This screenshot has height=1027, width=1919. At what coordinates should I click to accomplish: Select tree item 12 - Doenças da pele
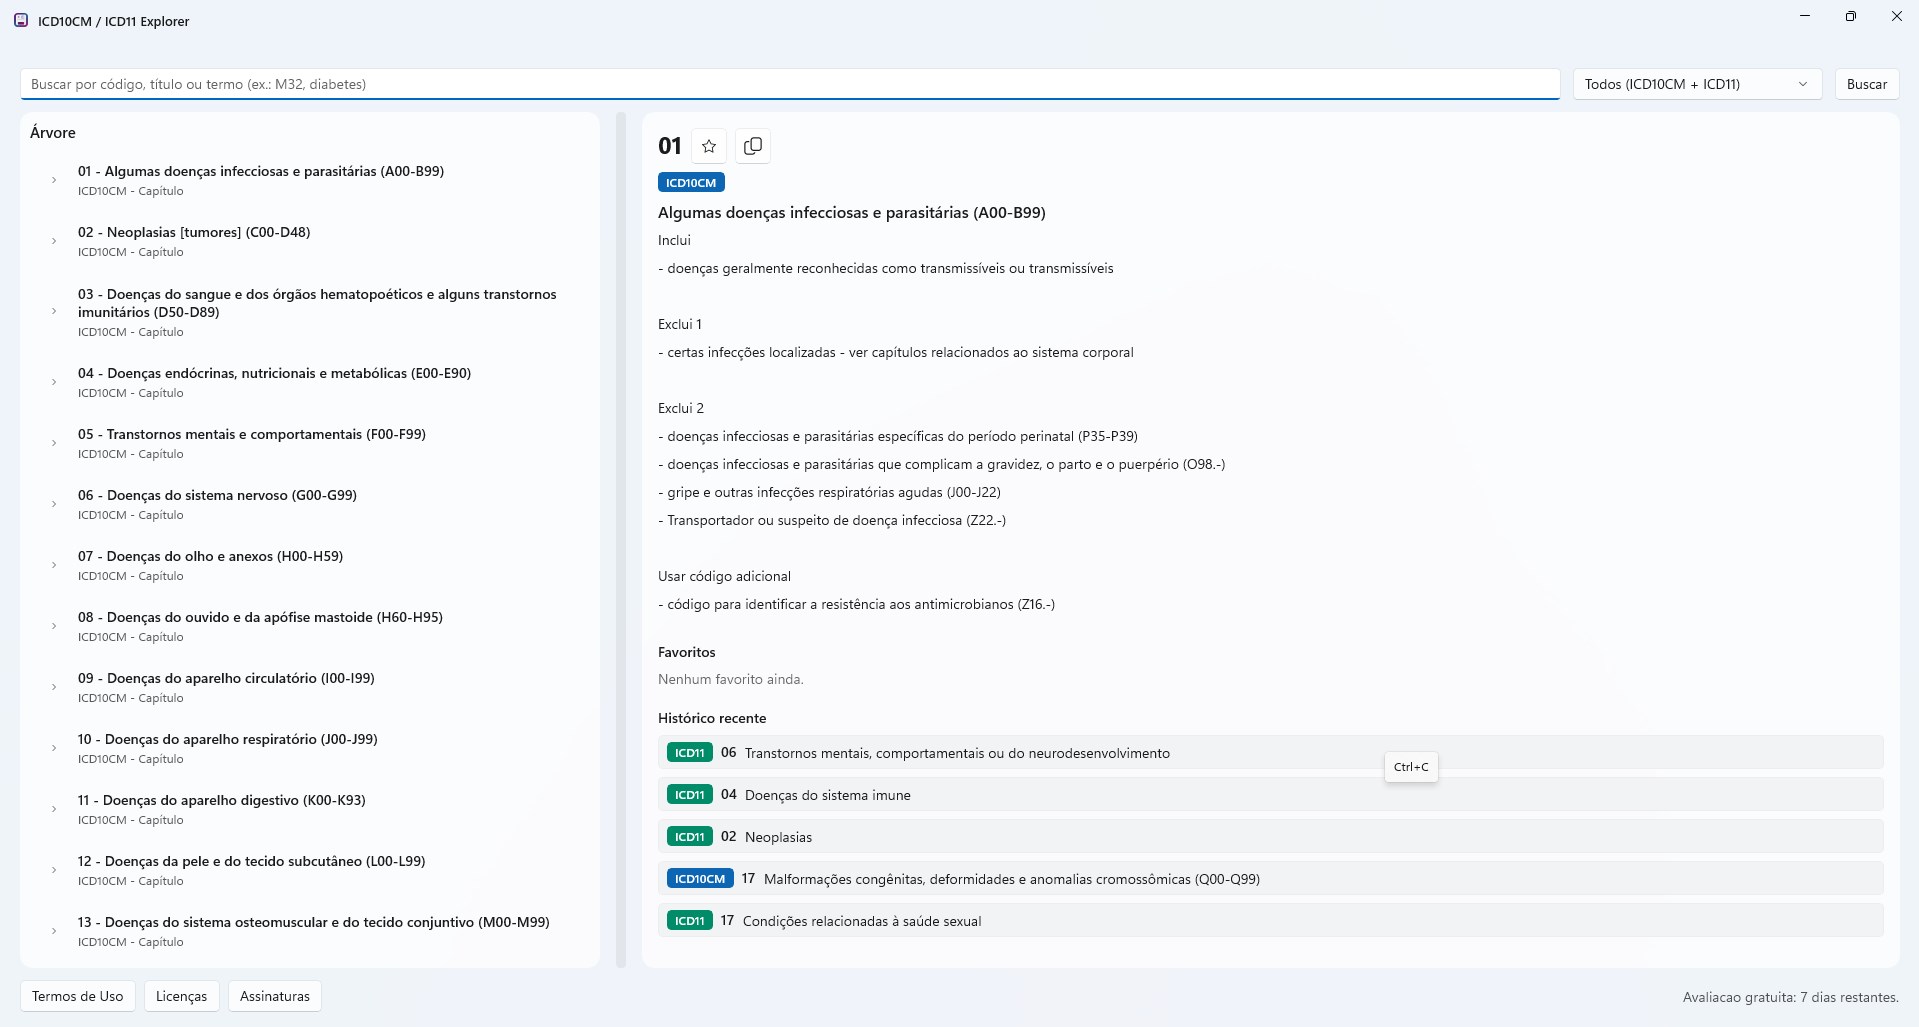310,870
